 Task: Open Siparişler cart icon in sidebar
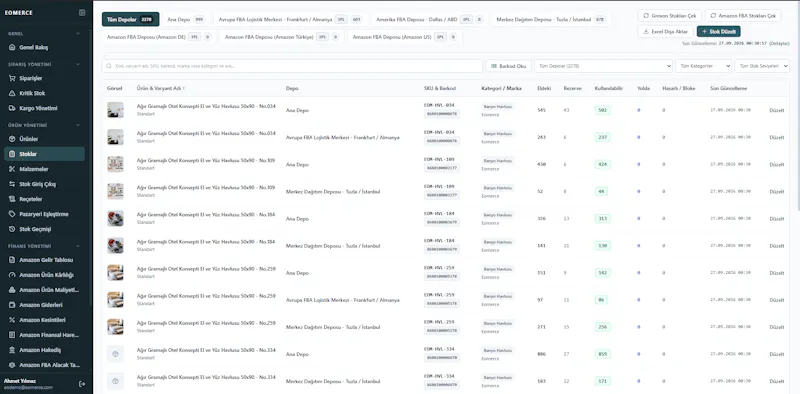pos(12,79)
